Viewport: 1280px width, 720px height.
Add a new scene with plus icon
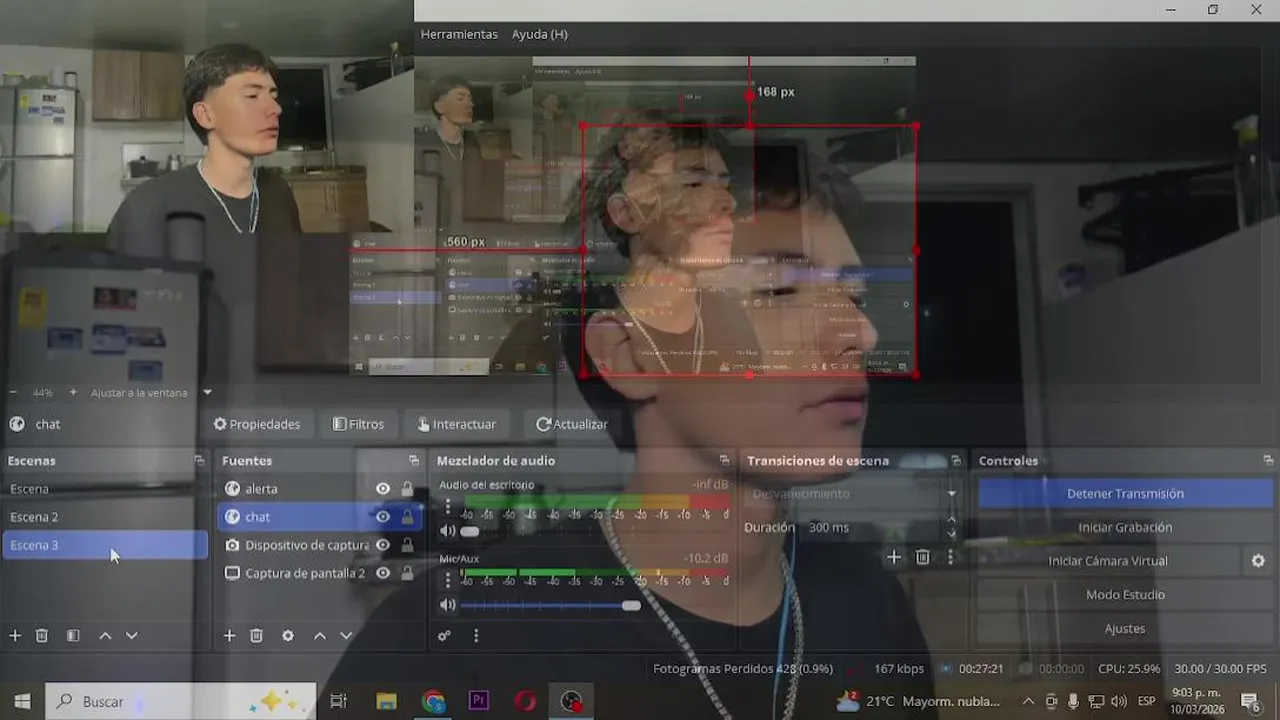(x=15, y=636)
